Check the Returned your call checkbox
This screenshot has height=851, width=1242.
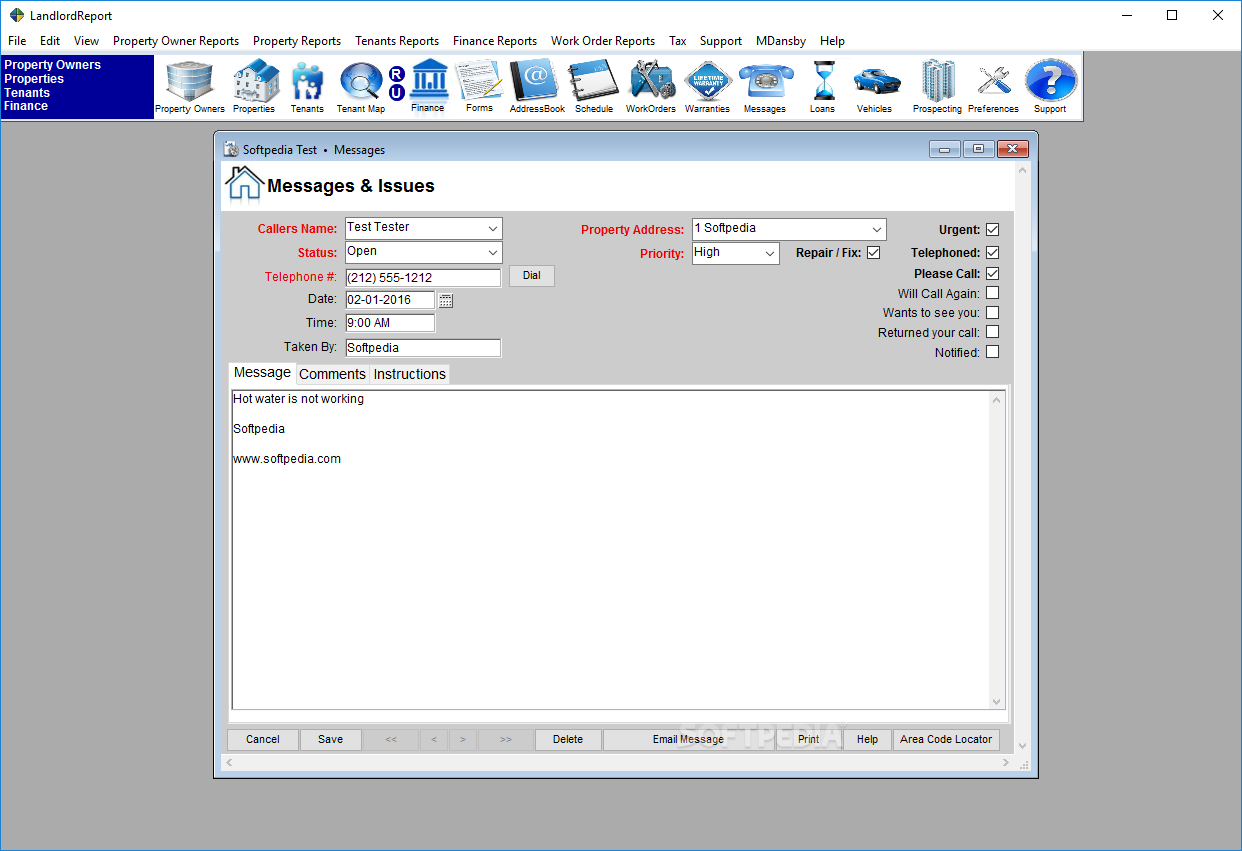click(992, 332)
